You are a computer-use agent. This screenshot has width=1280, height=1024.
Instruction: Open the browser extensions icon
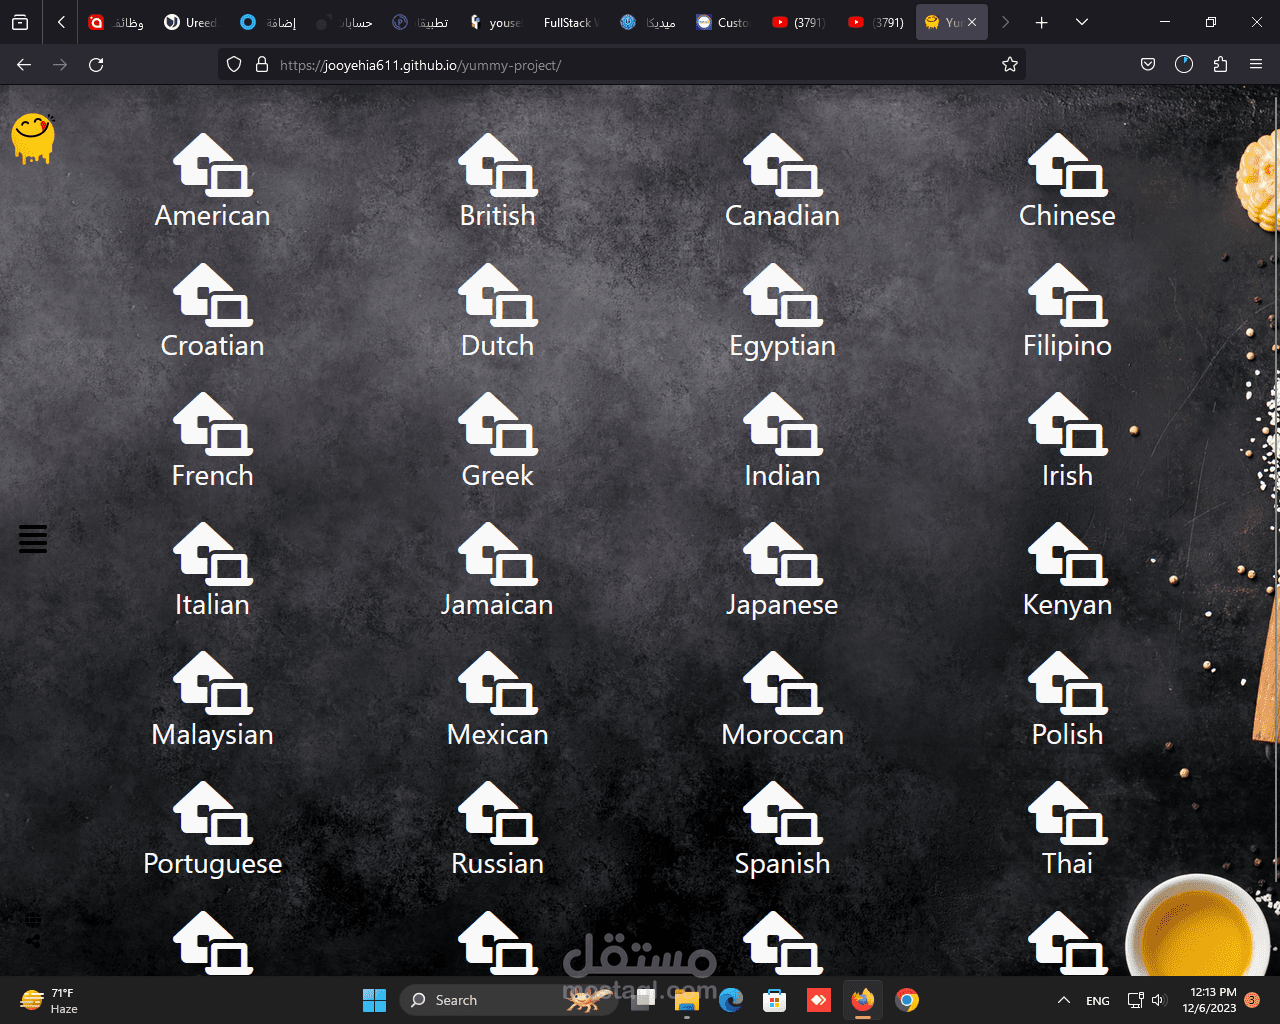coord(1220,65)
